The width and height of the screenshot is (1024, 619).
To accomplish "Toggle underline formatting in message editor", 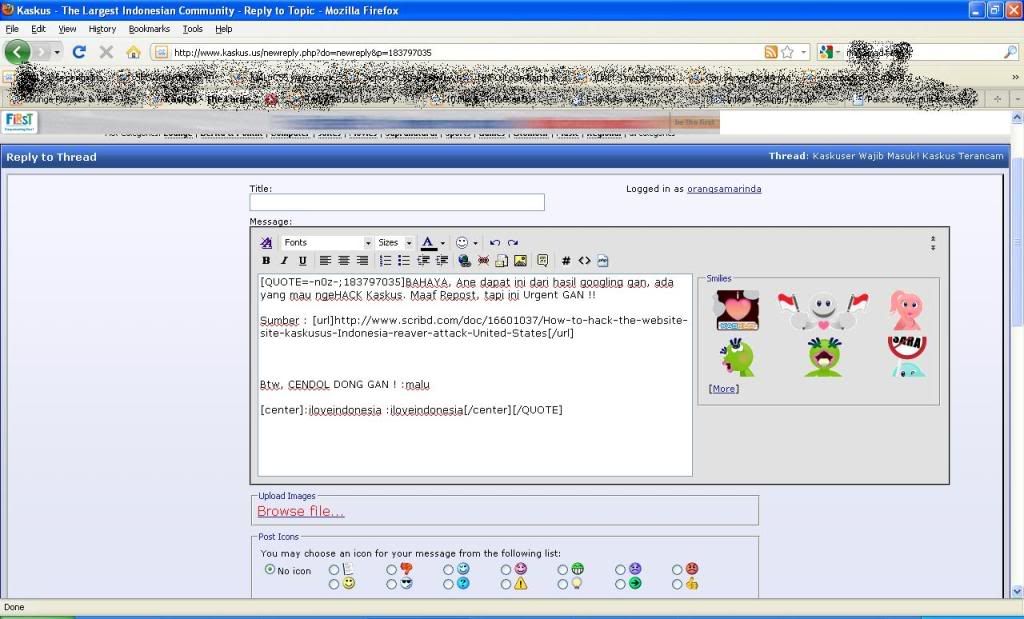I will point(302,261).
